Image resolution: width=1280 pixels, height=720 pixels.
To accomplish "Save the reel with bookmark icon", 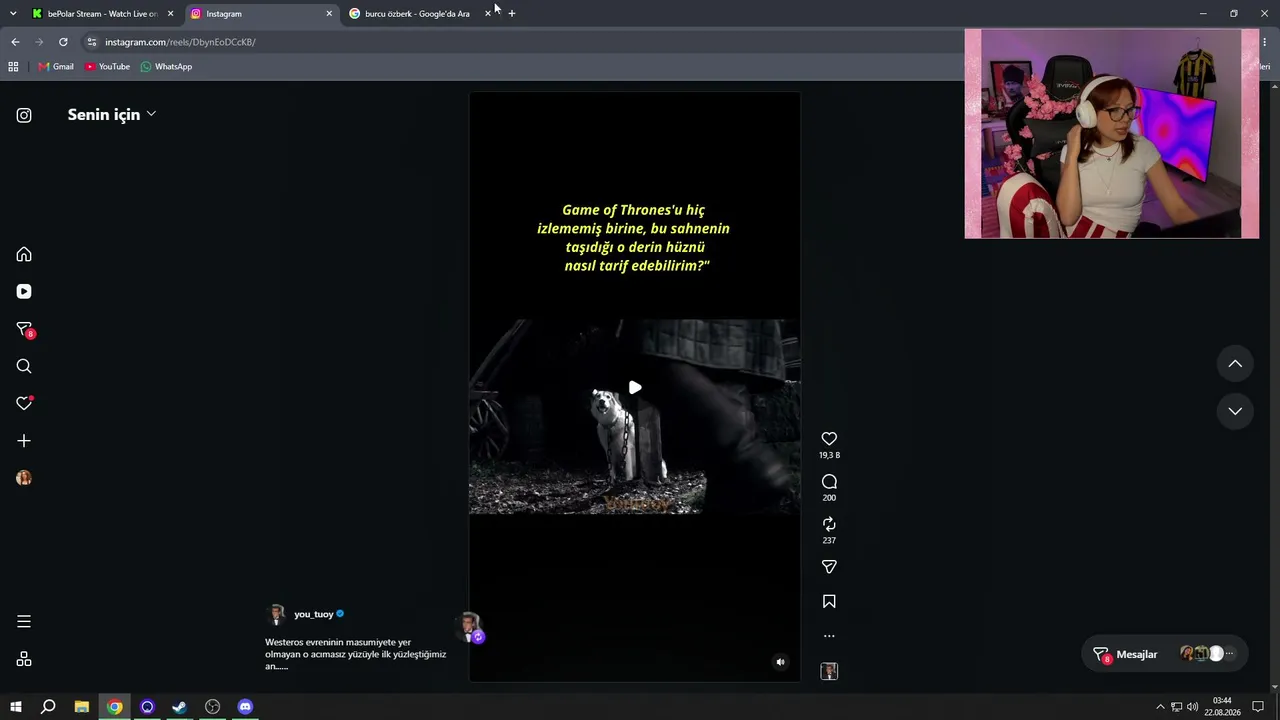I will 829,602.
